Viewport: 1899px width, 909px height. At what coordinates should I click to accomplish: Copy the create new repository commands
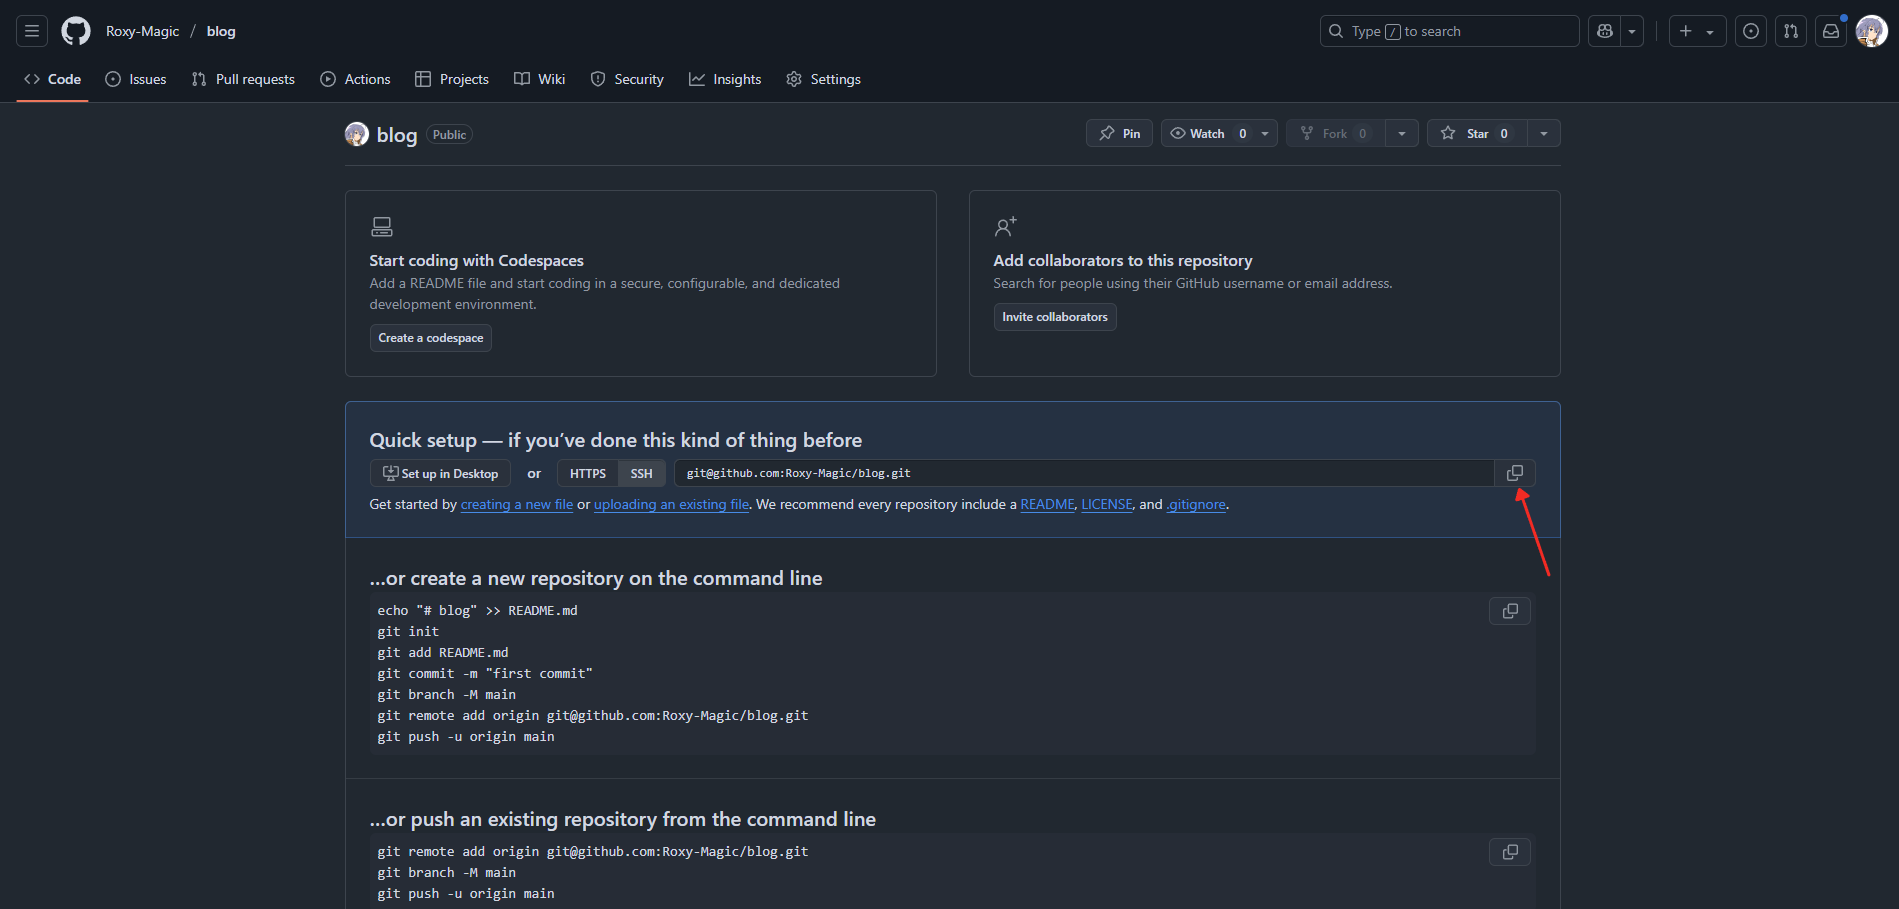coord(1510,611)
